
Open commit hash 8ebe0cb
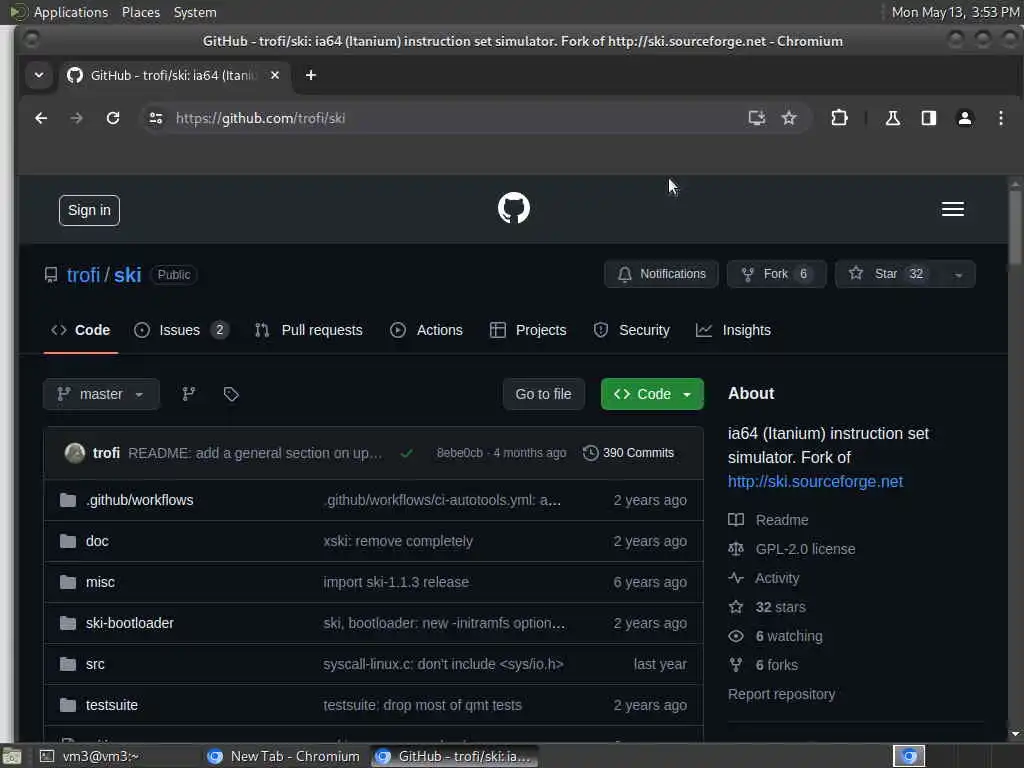pos(460,453)
